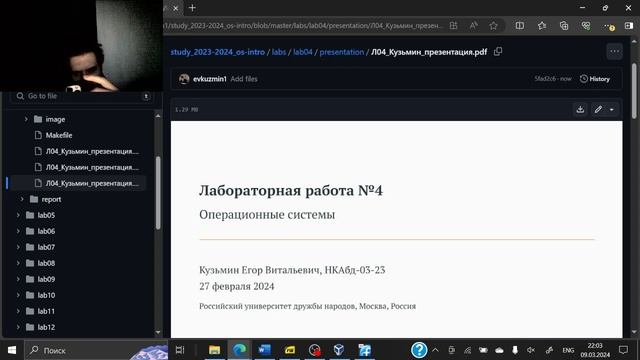Activate Read aloud in address bar
Viewport: 640px width, 360px height.
(473, 26)
